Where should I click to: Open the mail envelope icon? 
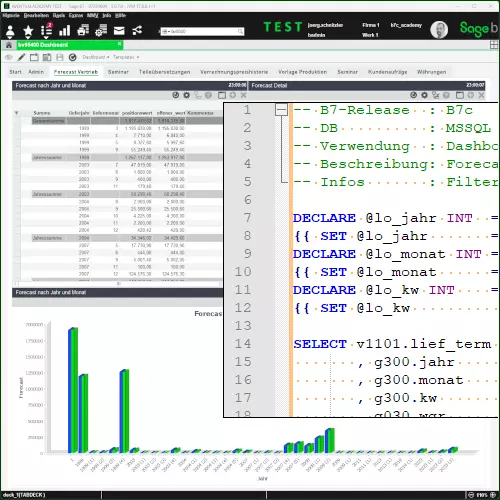119,31
